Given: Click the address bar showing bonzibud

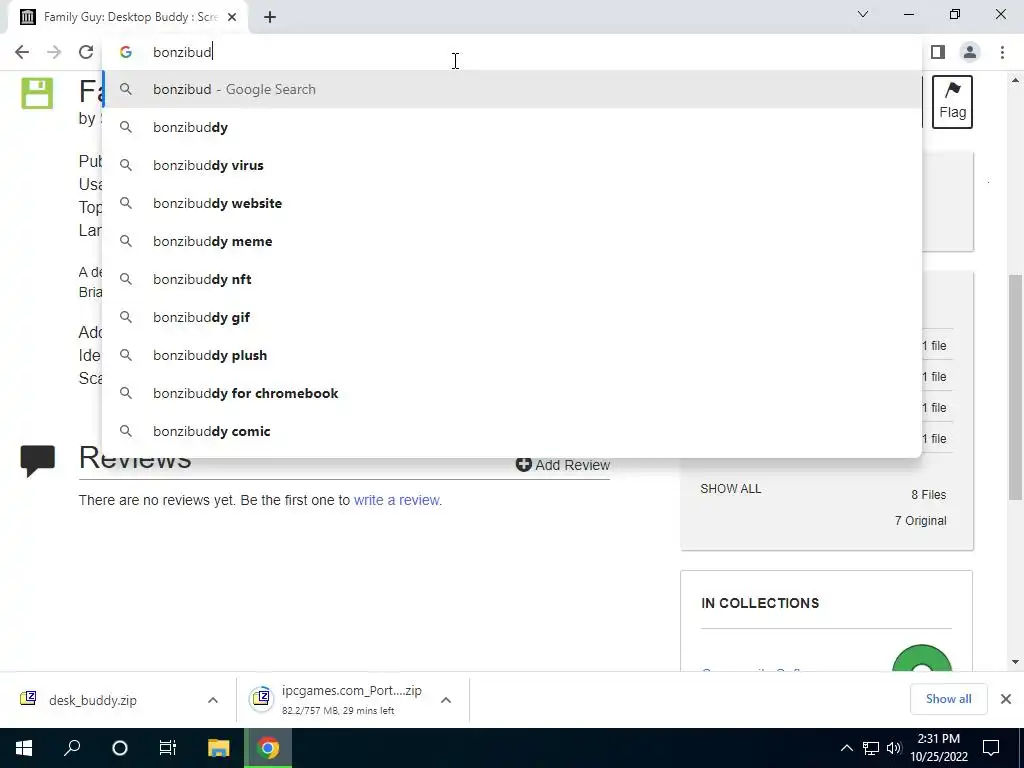Looking at the screenshot, I should point(513,52).
